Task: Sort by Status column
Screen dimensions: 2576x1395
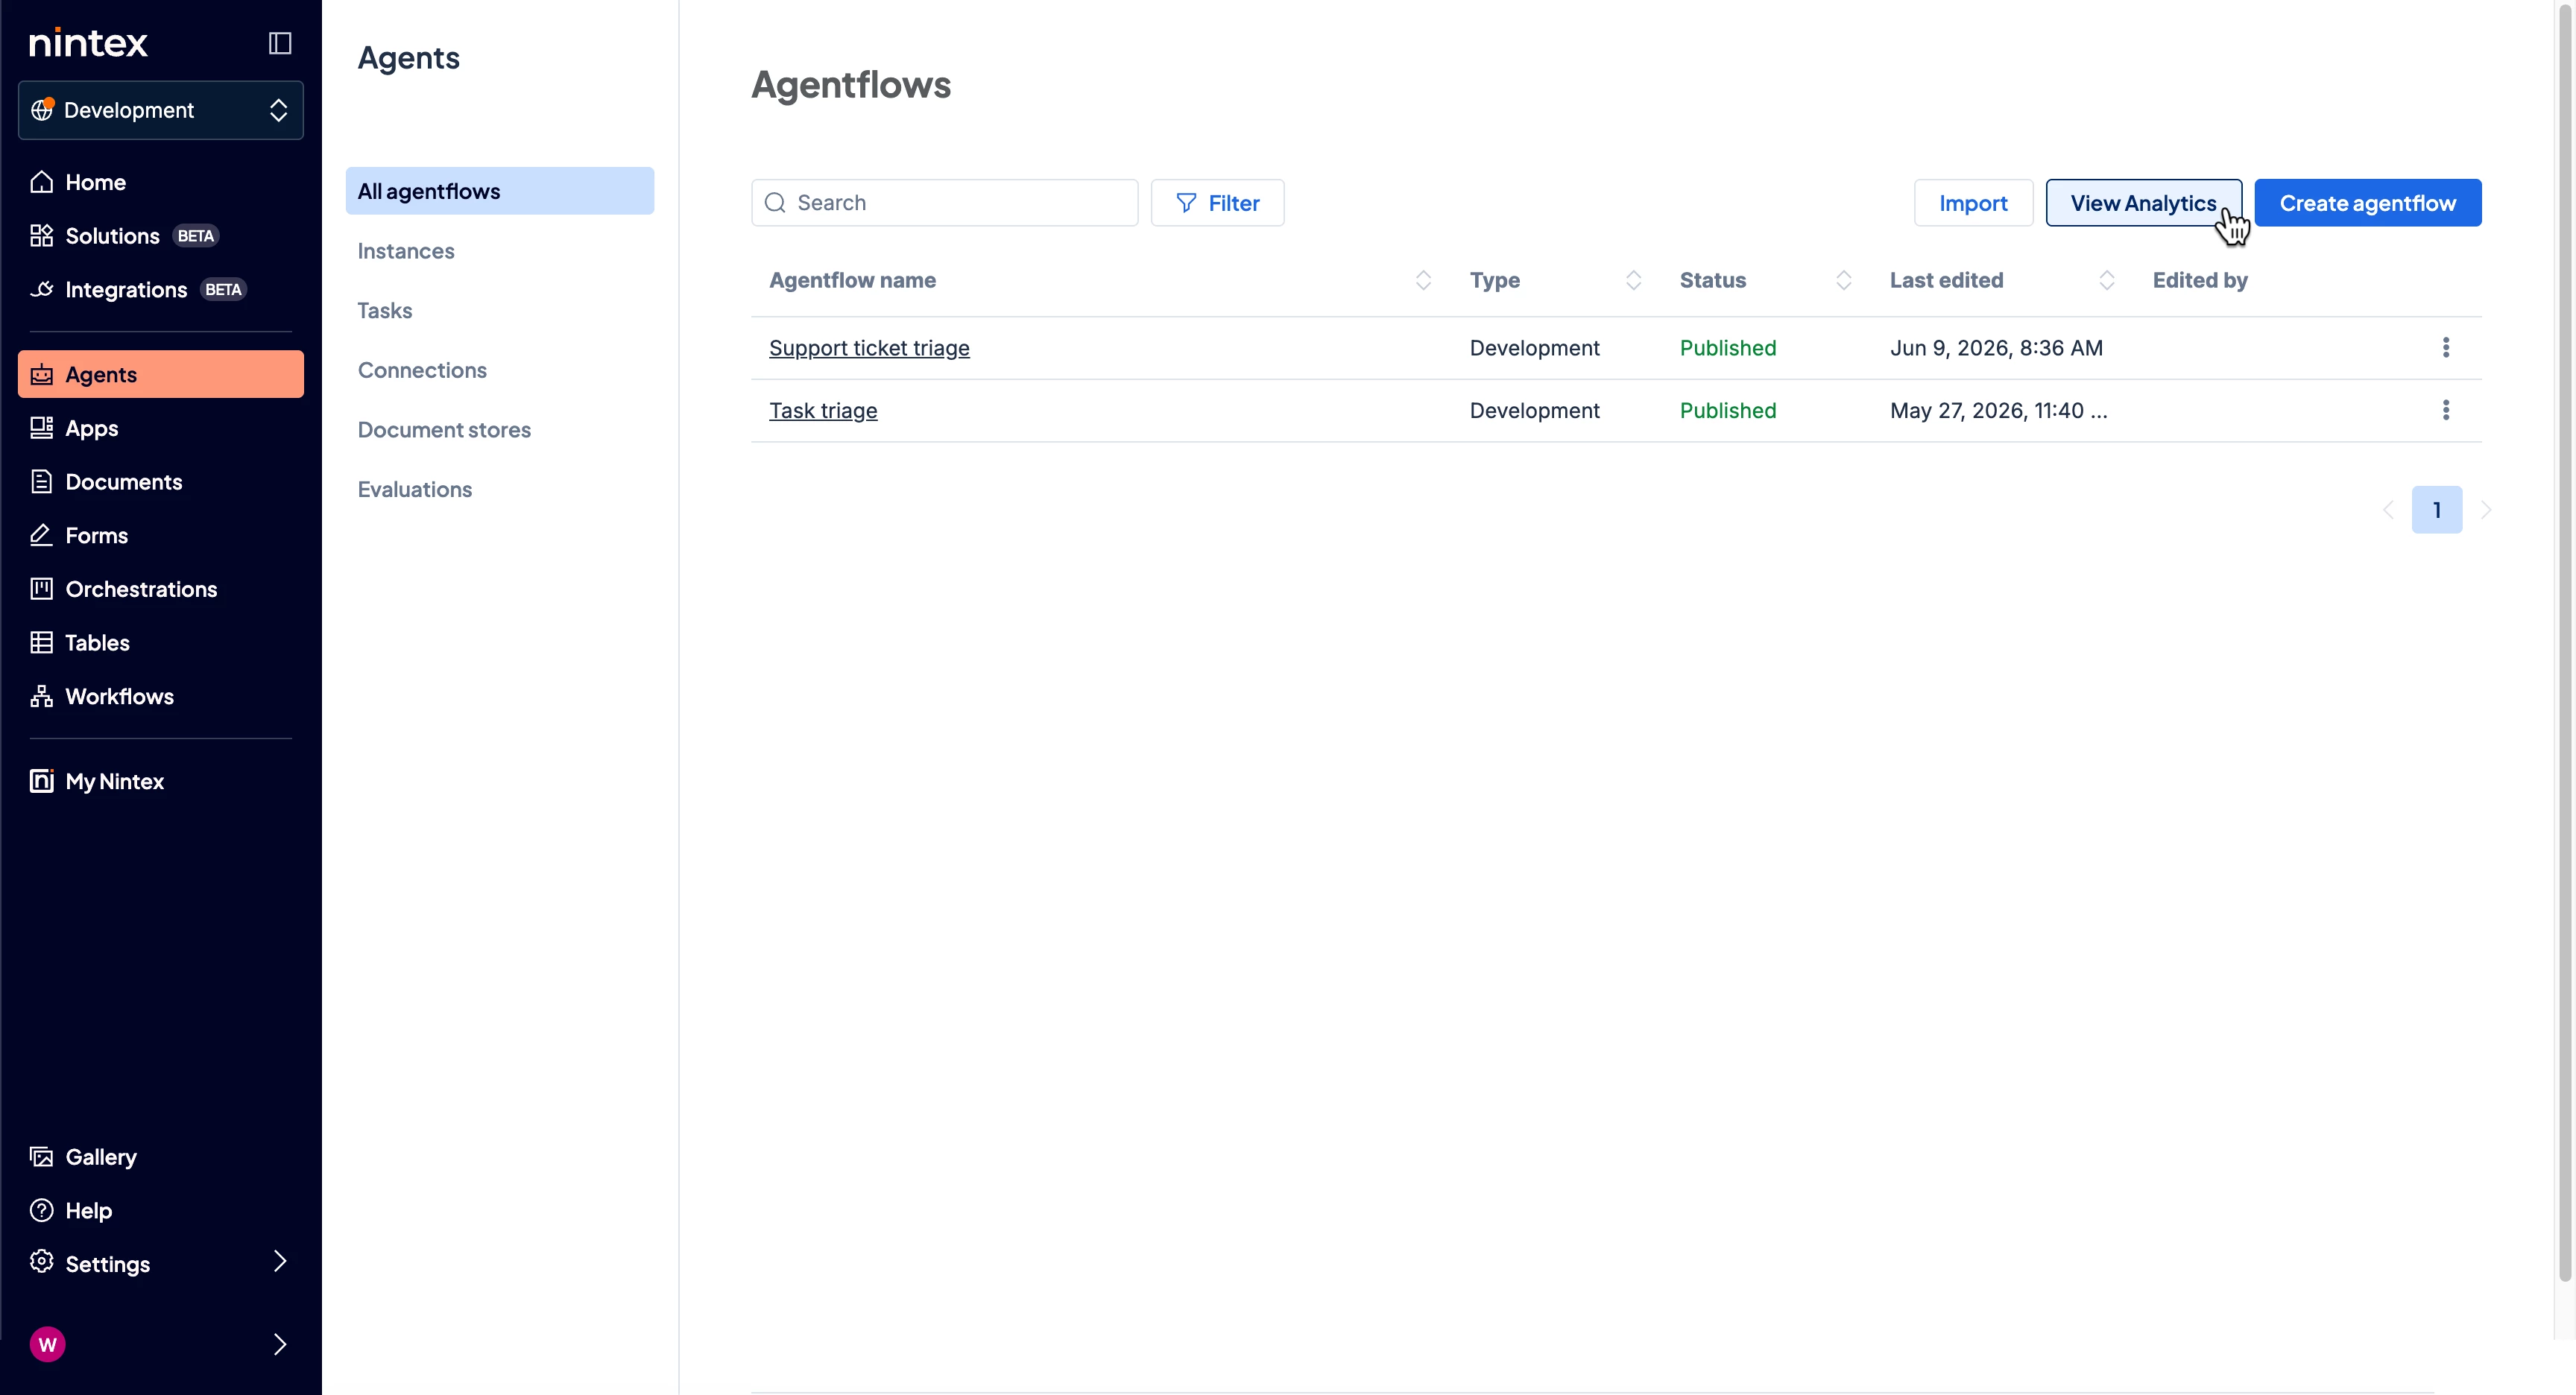Action: [1843, 281]
